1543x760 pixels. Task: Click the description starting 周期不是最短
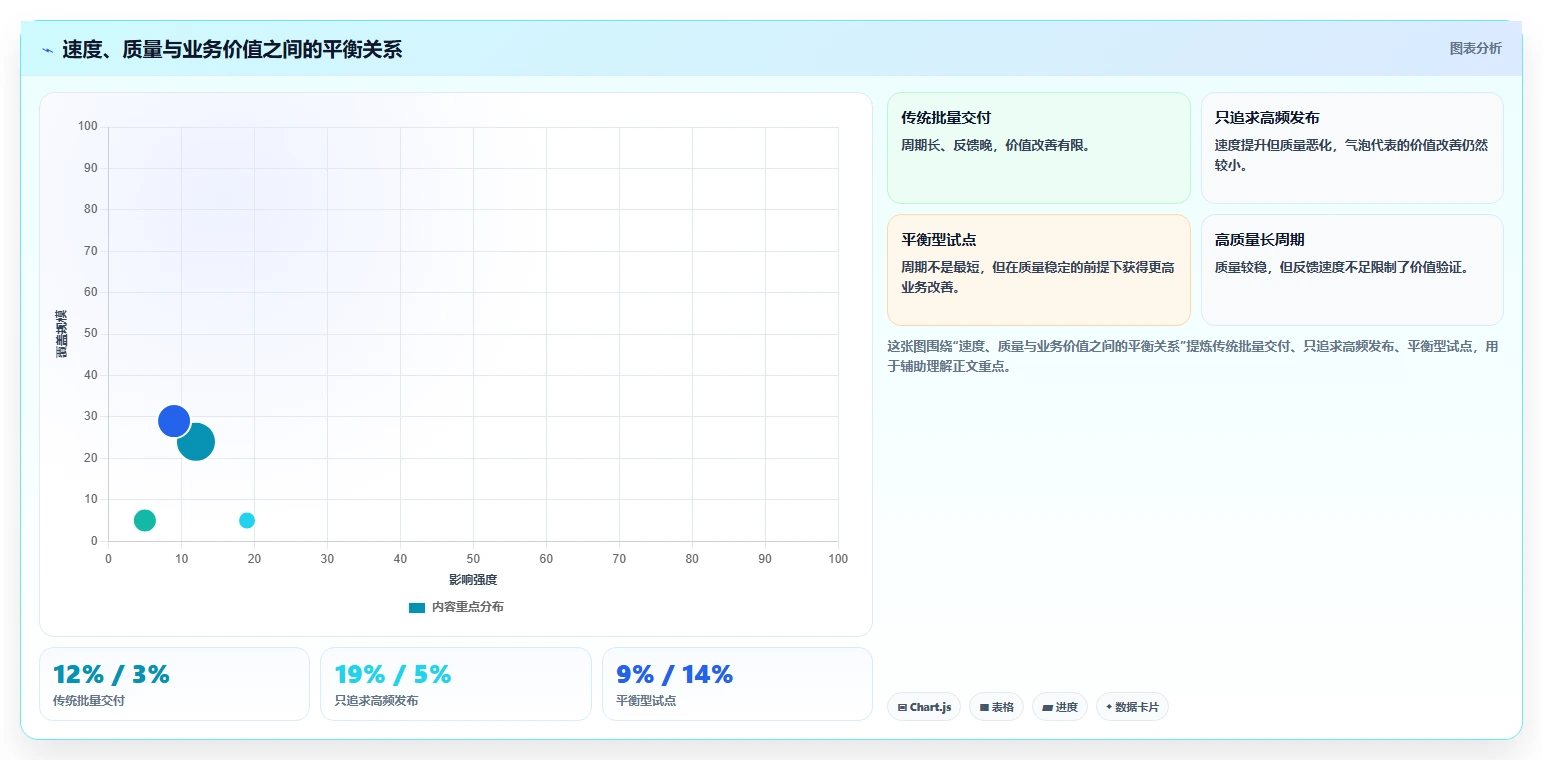click(1038, 277)
